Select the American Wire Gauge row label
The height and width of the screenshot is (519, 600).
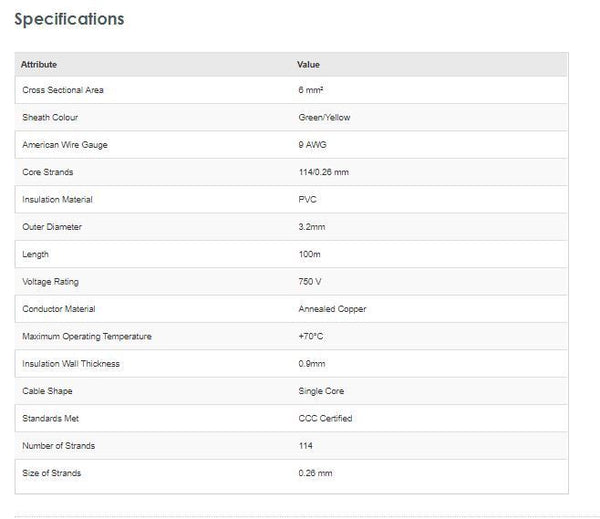point(64,145)
